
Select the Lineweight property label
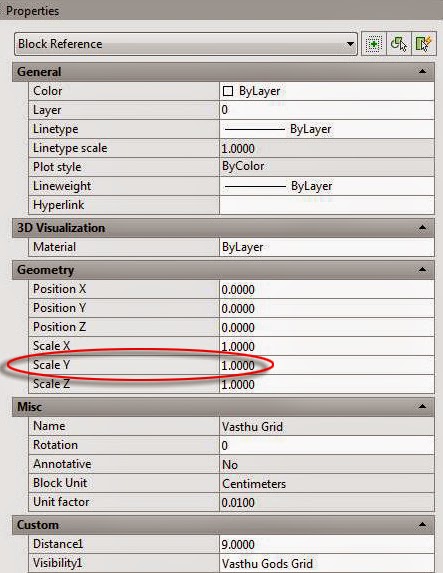(x=62, y=186)
